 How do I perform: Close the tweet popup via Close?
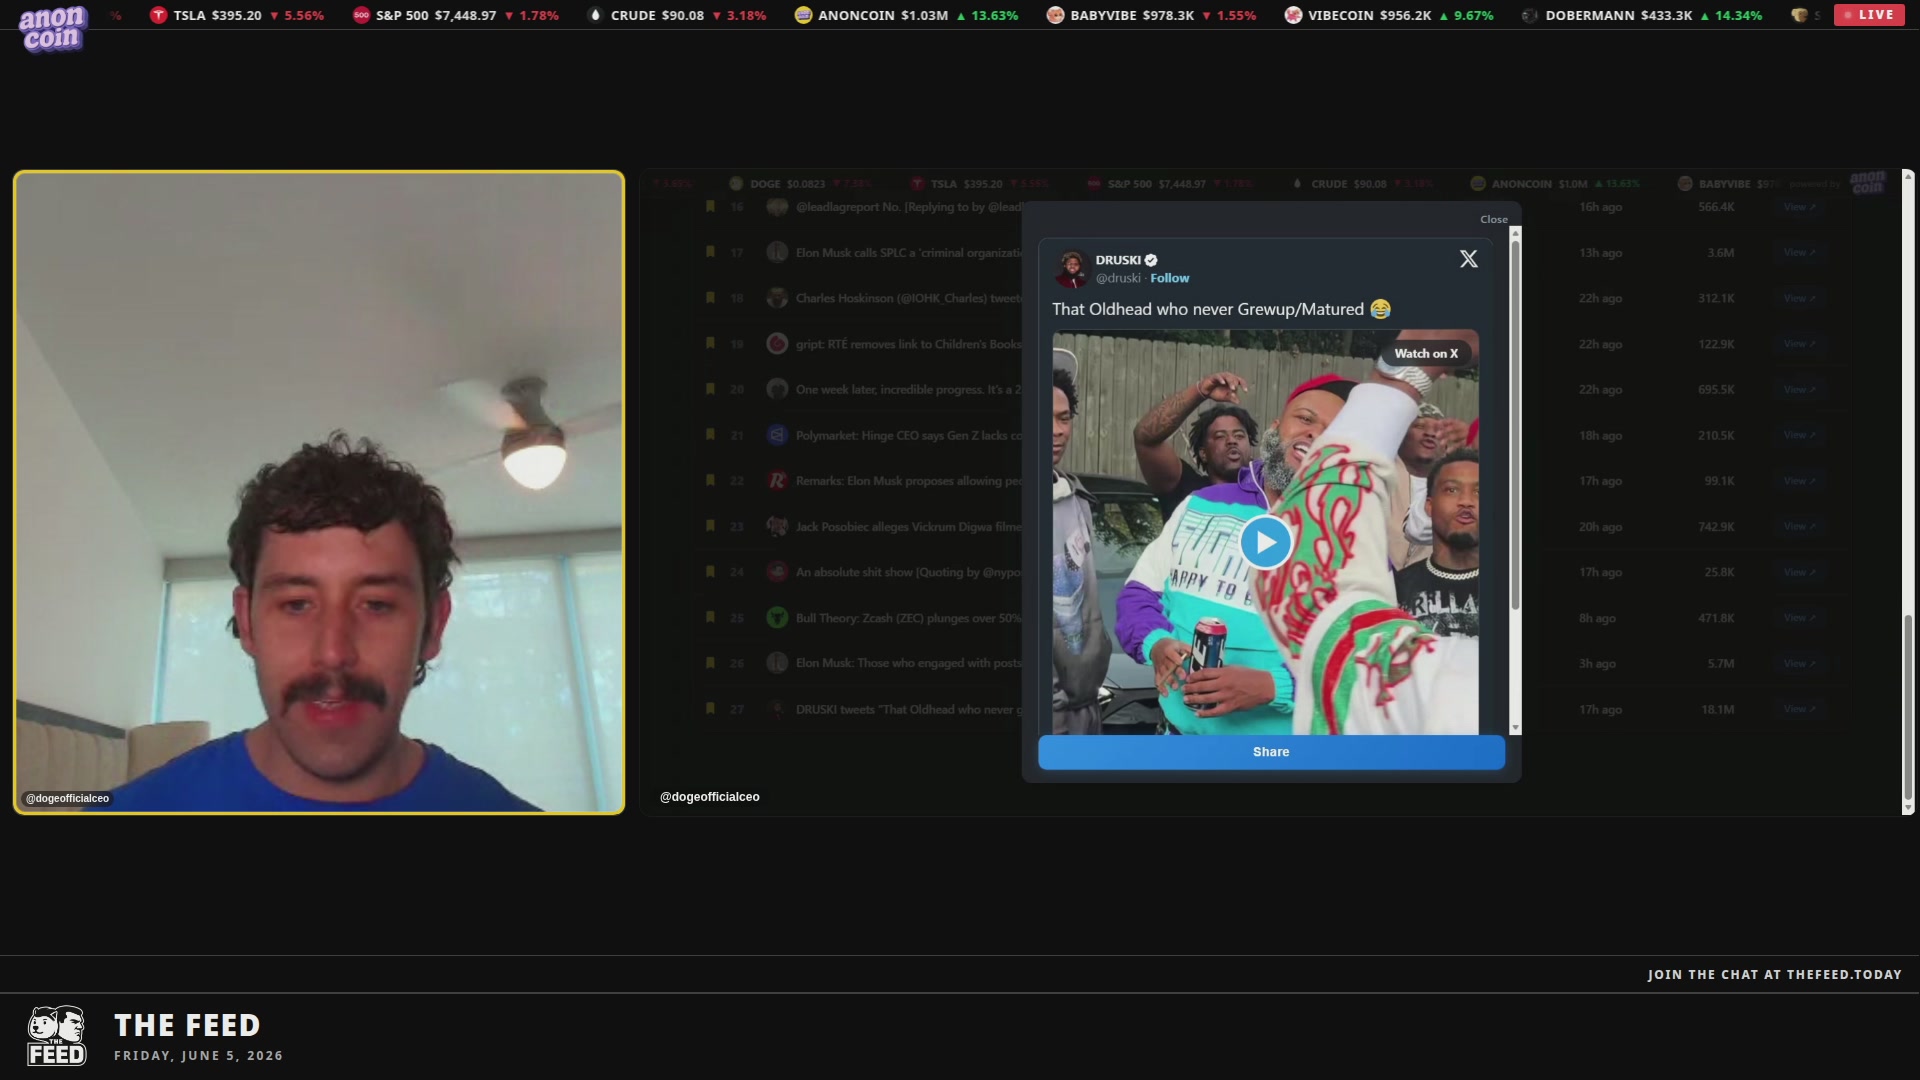[x=1494, y=219]
